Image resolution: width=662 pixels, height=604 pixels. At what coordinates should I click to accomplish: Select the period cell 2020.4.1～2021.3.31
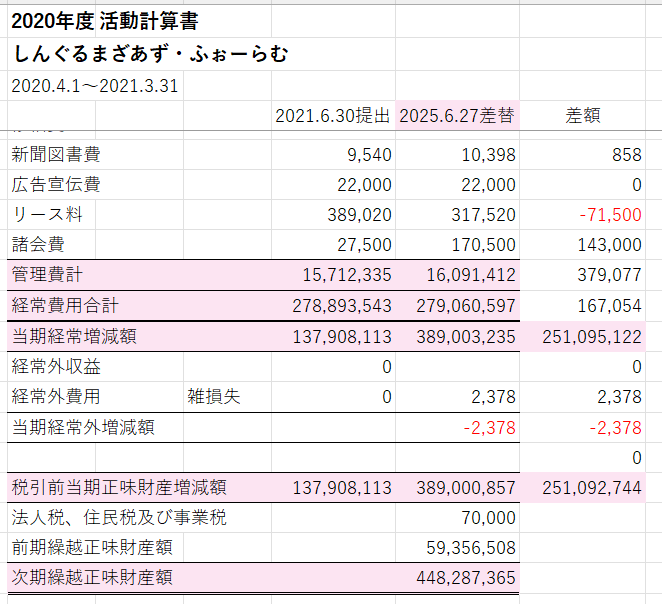click(x=95, y=86)
